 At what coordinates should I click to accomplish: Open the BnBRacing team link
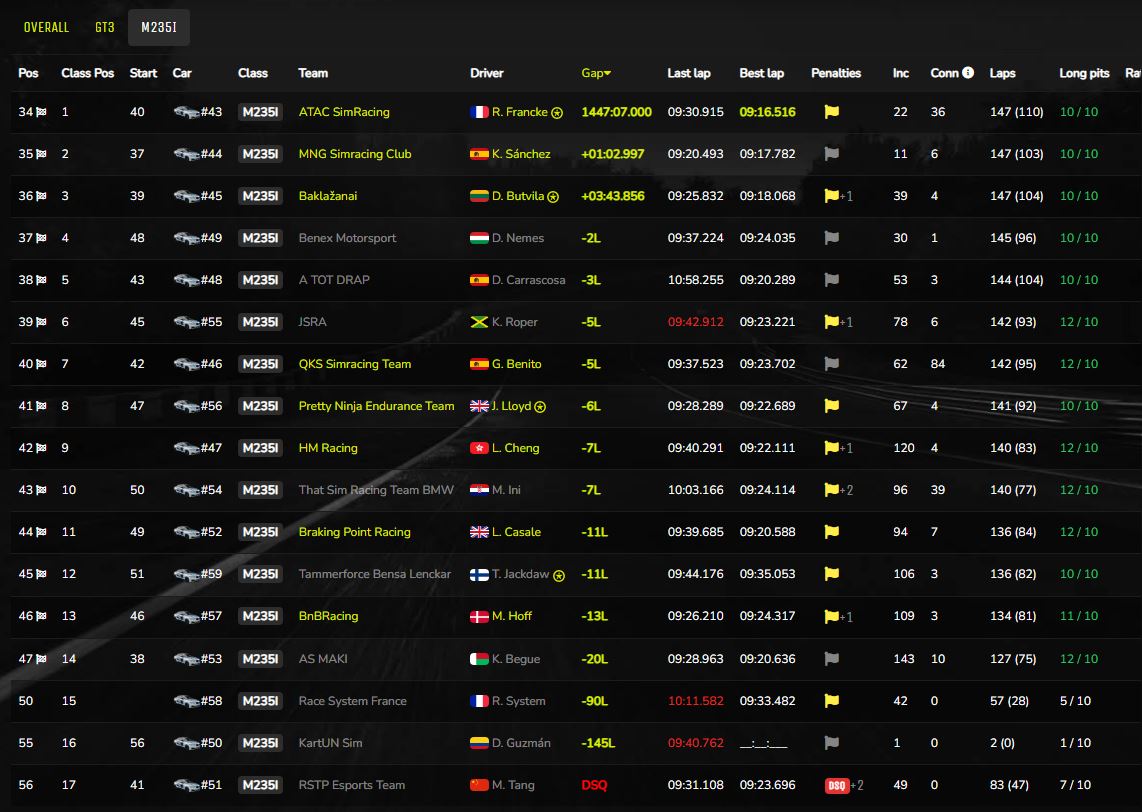pos(328,616)
